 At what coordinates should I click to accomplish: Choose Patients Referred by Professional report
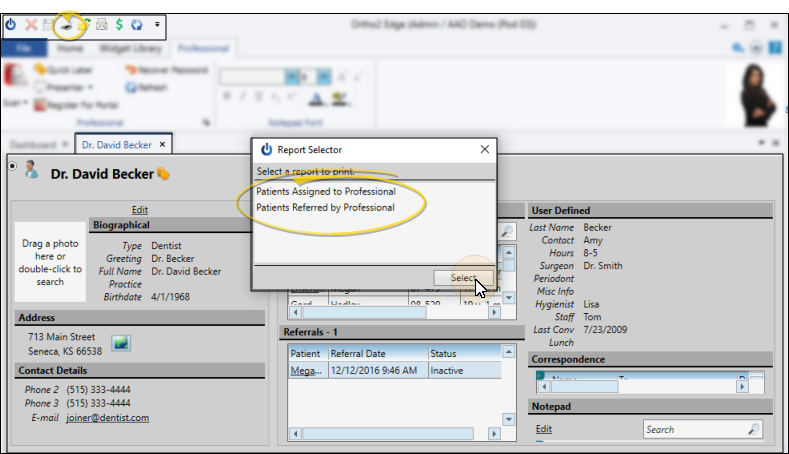325,207
